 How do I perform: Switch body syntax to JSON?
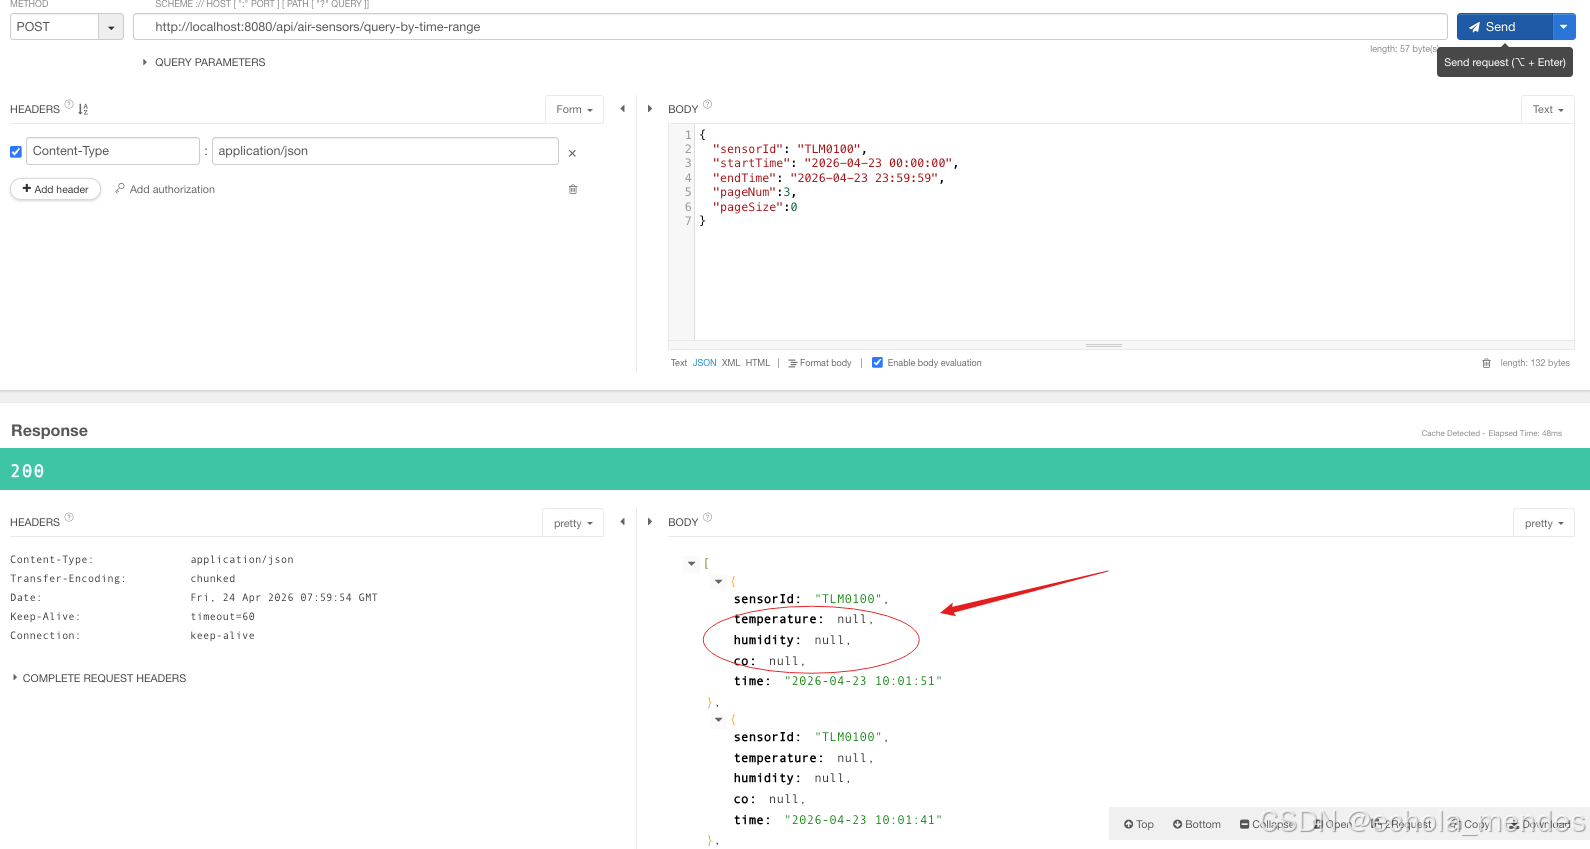(x=705, y=363)
